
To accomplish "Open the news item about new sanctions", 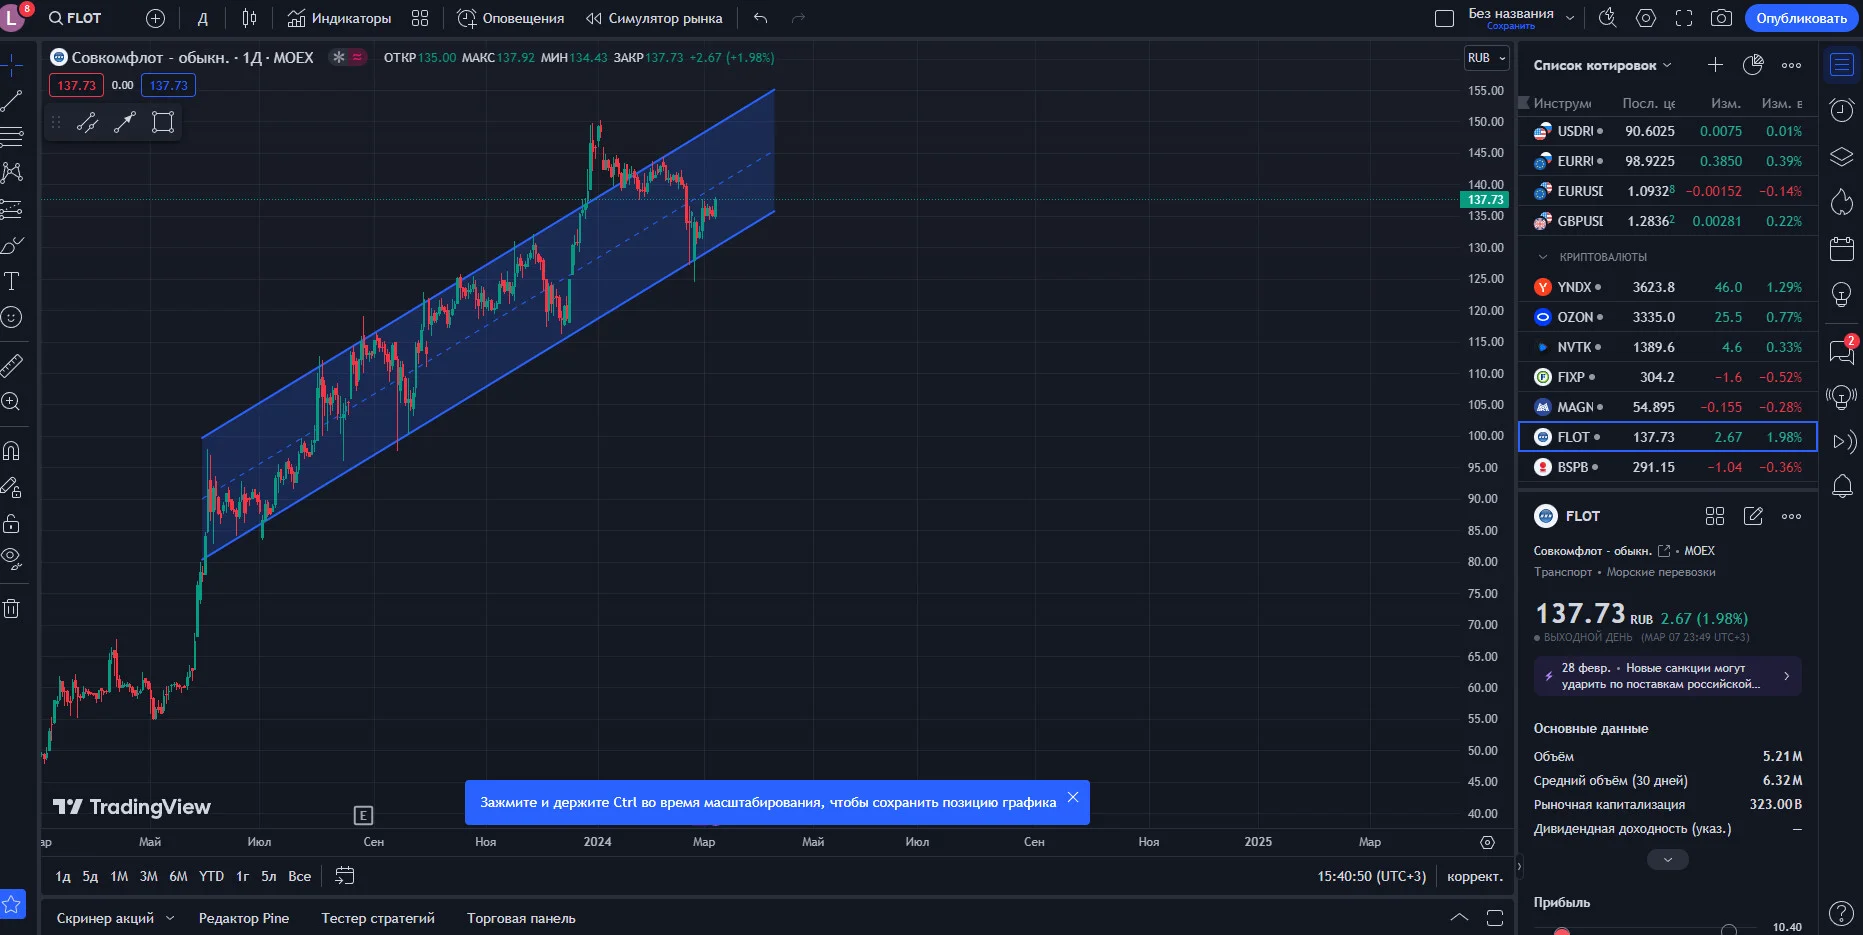I will (1667, 676).
